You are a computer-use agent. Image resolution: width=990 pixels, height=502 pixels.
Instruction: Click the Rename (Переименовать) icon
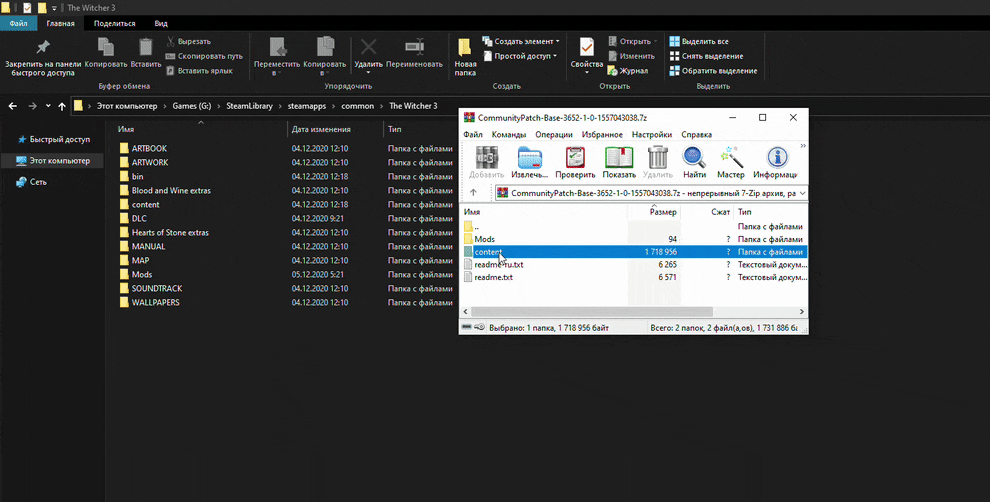pos(414,47)
